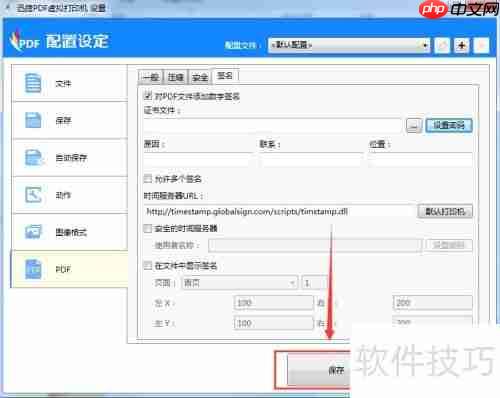The height and width of the screenshot is (398, 500).
Task: Click the PDF label in sidebar
Action: 63,269
